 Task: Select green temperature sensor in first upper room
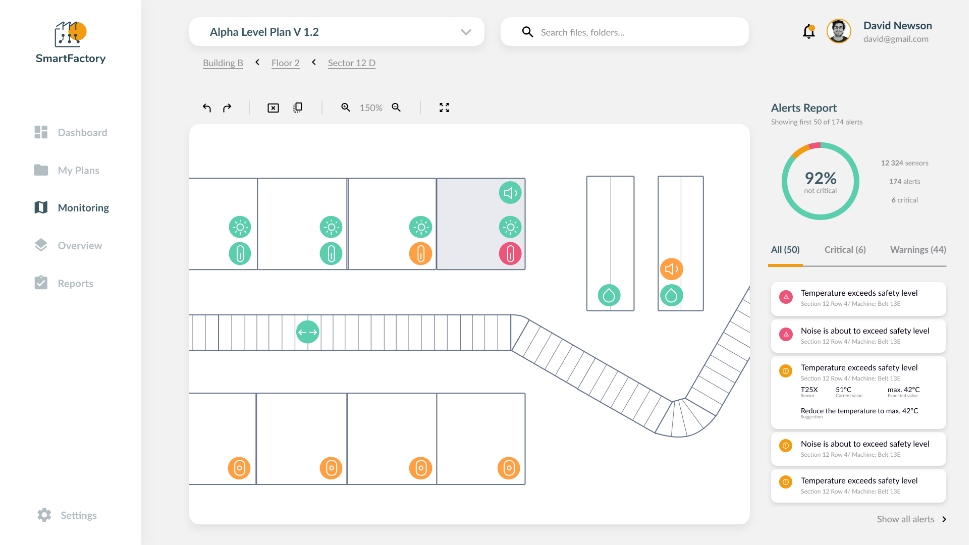[x=240, y=253]
